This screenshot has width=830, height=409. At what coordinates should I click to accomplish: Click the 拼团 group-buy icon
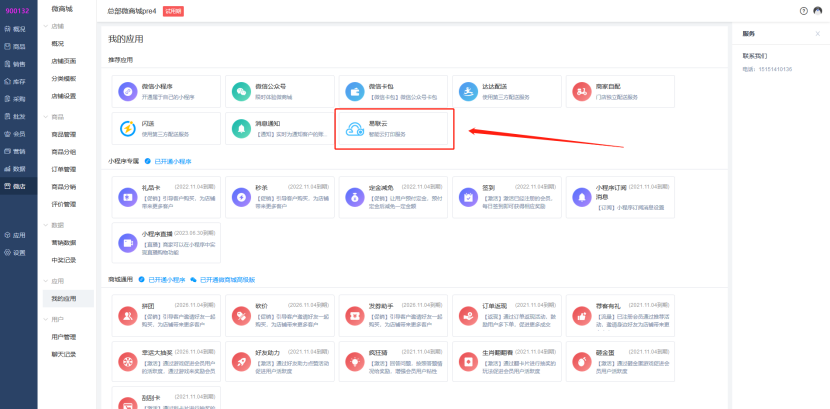pyautogui.click(x=127, y=314)
